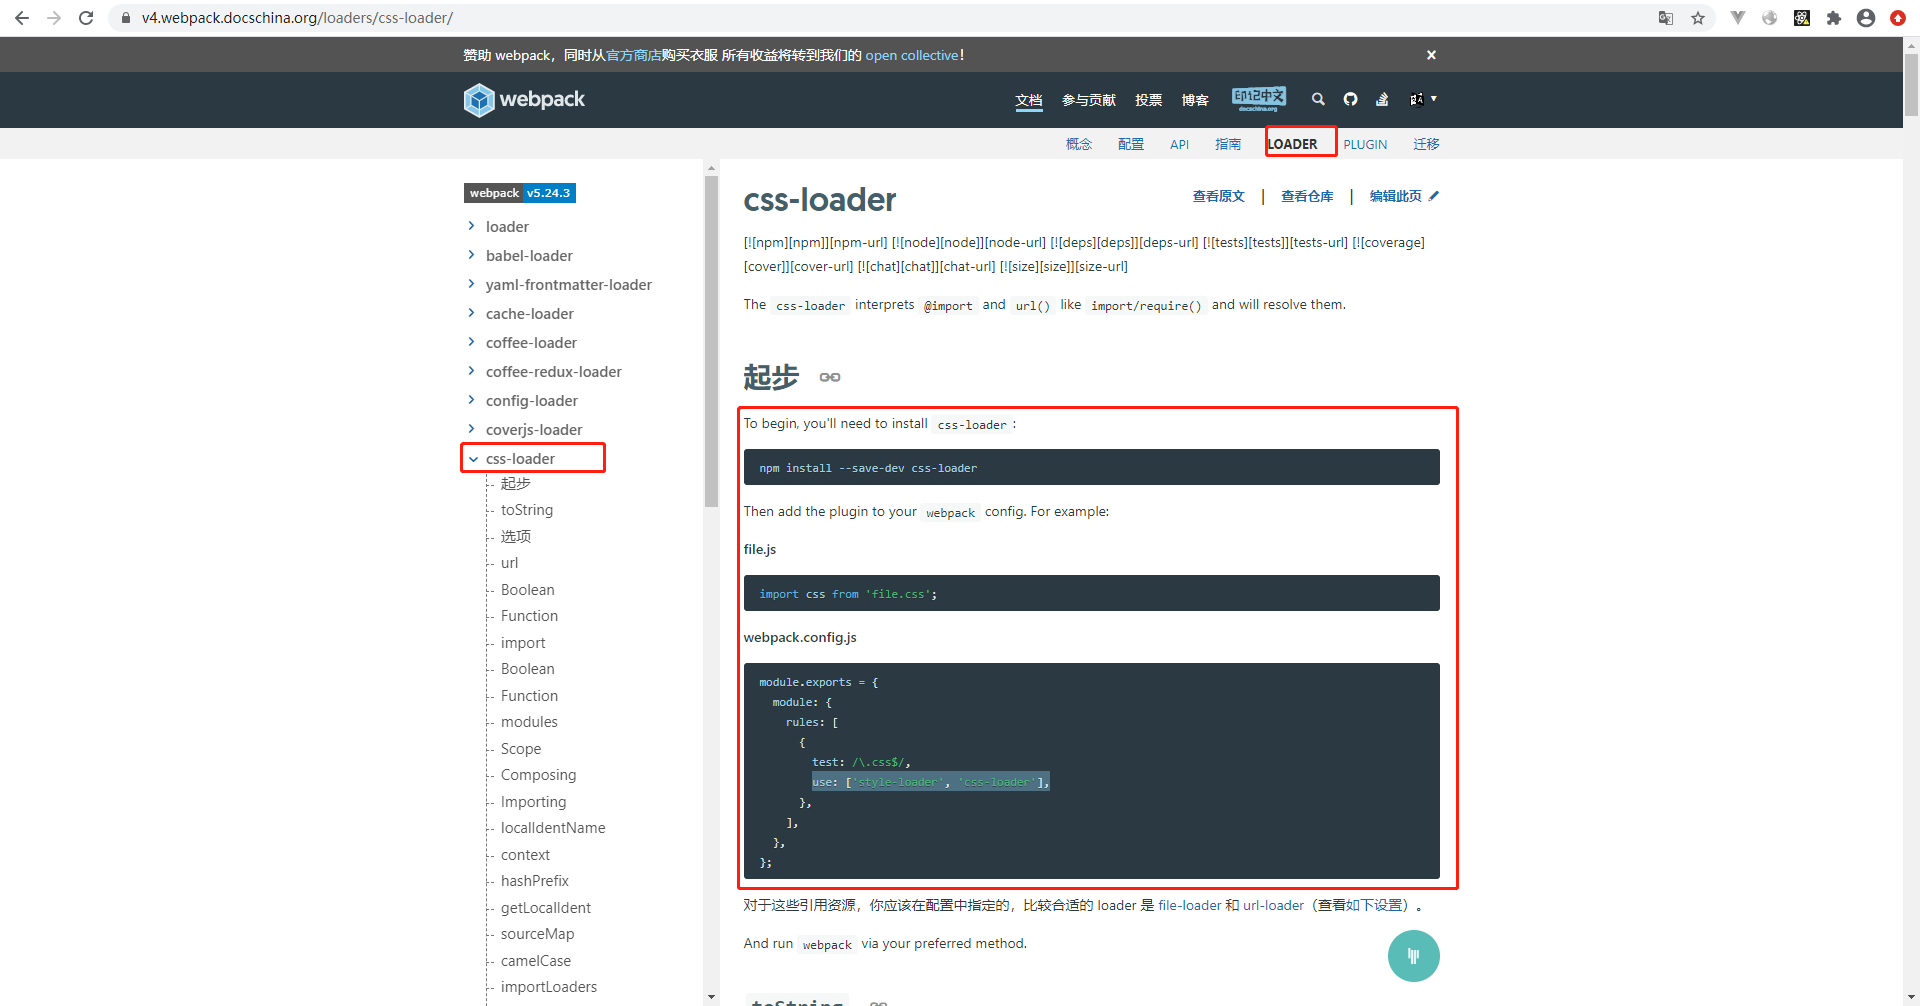Image resolution: width=1920 pixels, height=1006 pixels.
Task: Click the 印记中文 logo
Action: 1259,98
